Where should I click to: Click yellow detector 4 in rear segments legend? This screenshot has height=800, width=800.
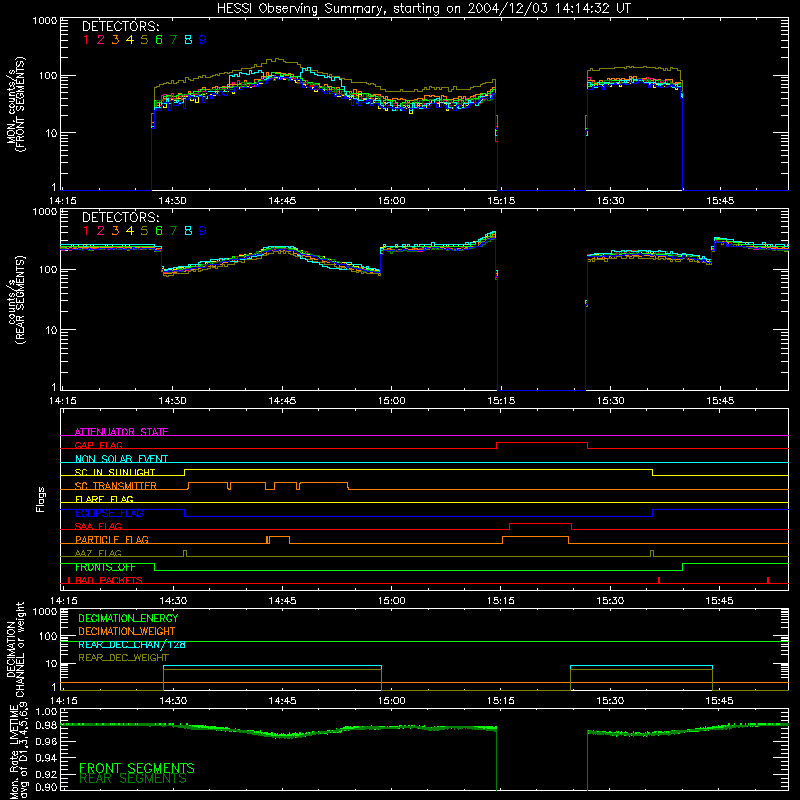pos(130,231)
